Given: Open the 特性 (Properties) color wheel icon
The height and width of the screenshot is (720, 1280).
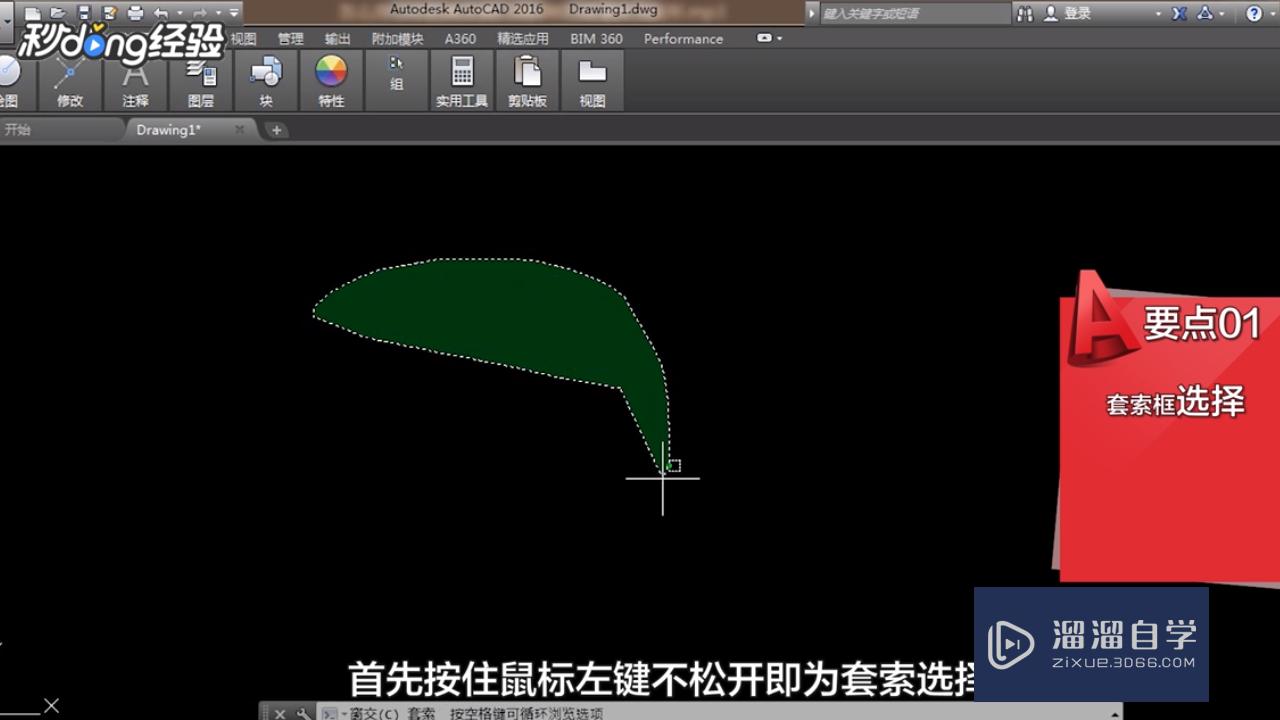Looking at the screenshot, I should click(330, 72).
